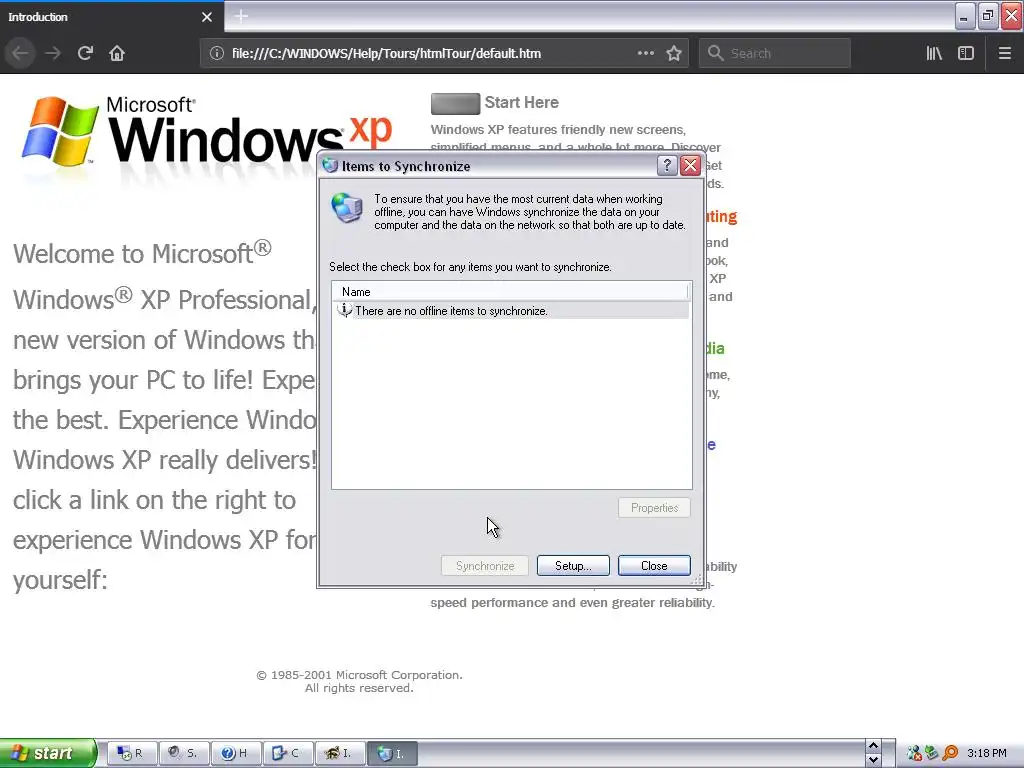Click the Start Here link
Image resolution: width=1024 pixels, height=768 pixels.
(x=521, y=103)
